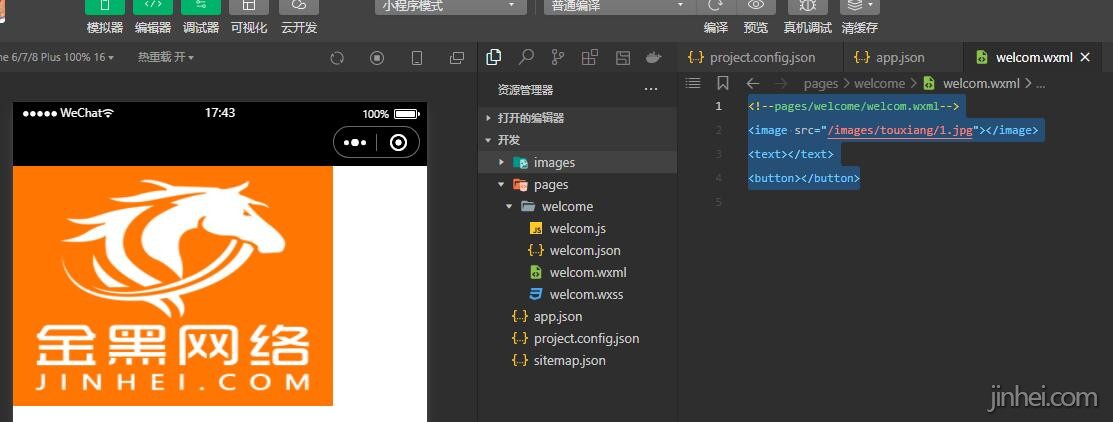This screenshot has width=1113, height=422.
Task: Open the 普通编译 compile mode dropdown
Action: [620, 6]
